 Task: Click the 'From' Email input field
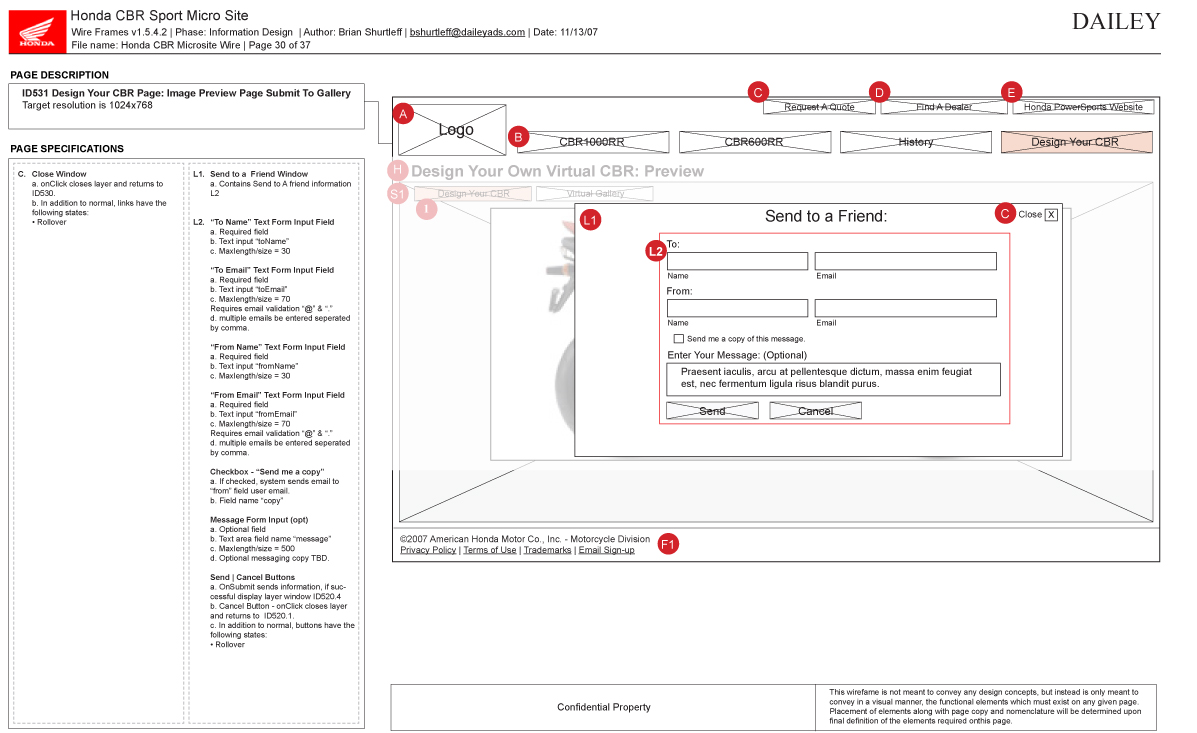click(x=905, y=308)
